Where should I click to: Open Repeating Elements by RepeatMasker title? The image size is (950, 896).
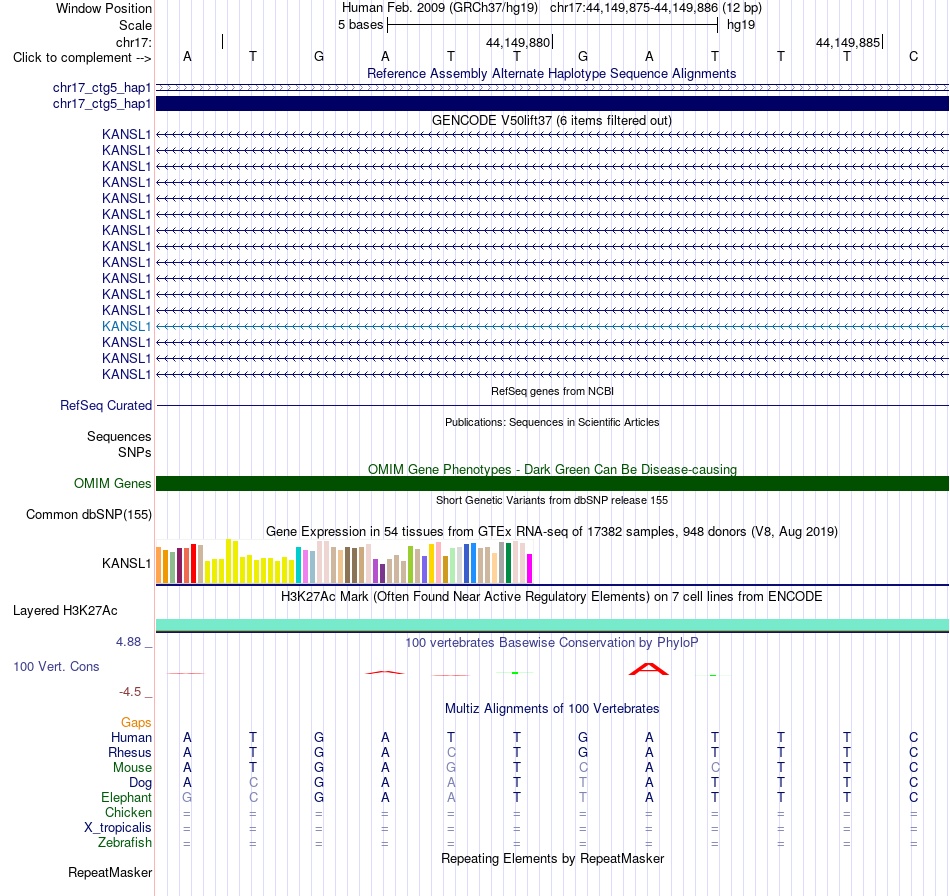pos(552,859)
